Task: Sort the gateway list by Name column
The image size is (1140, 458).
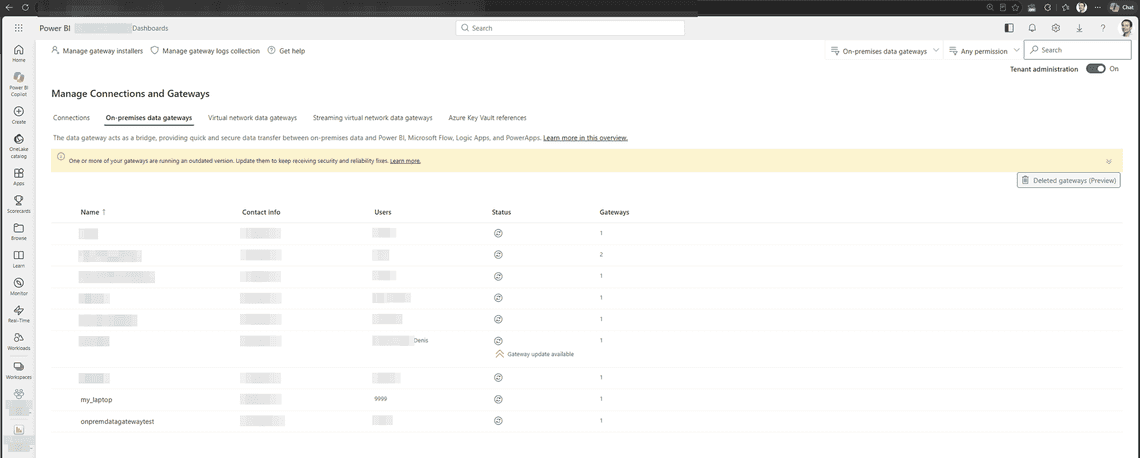Action: coord(93,212)
